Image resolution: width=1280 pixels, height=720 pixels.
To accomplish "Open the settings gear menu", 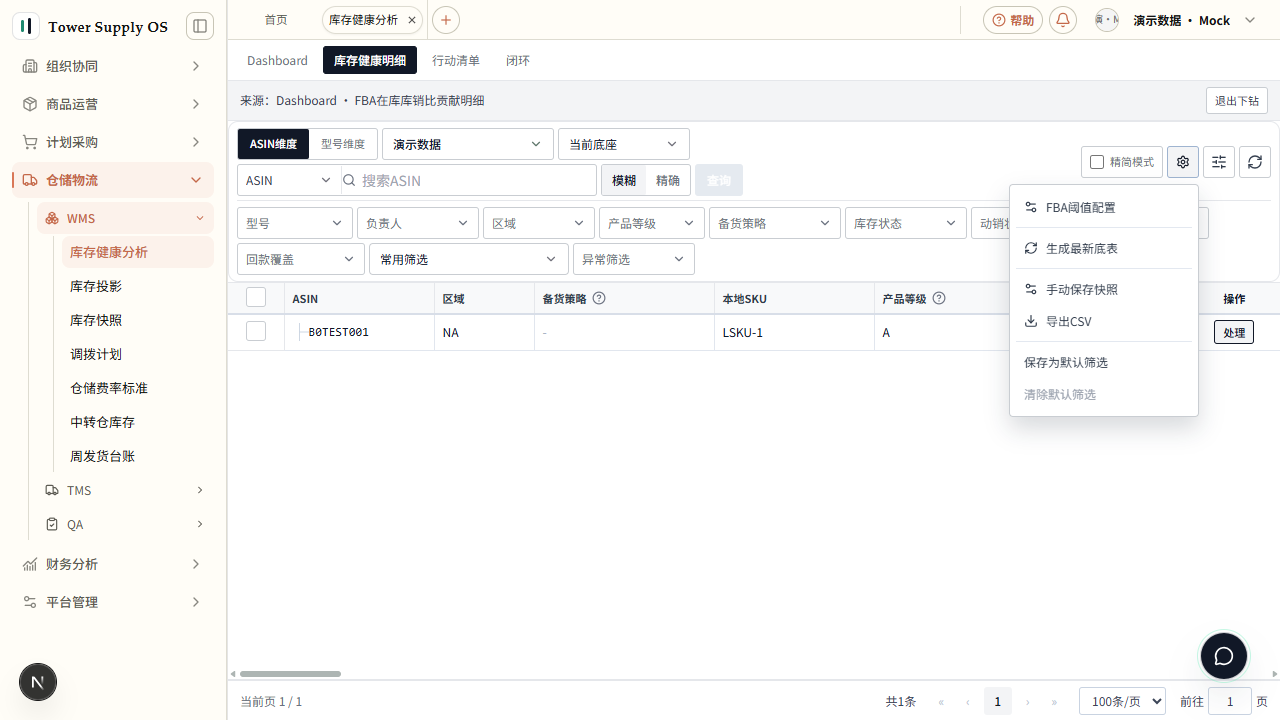I will [1183, 162].
